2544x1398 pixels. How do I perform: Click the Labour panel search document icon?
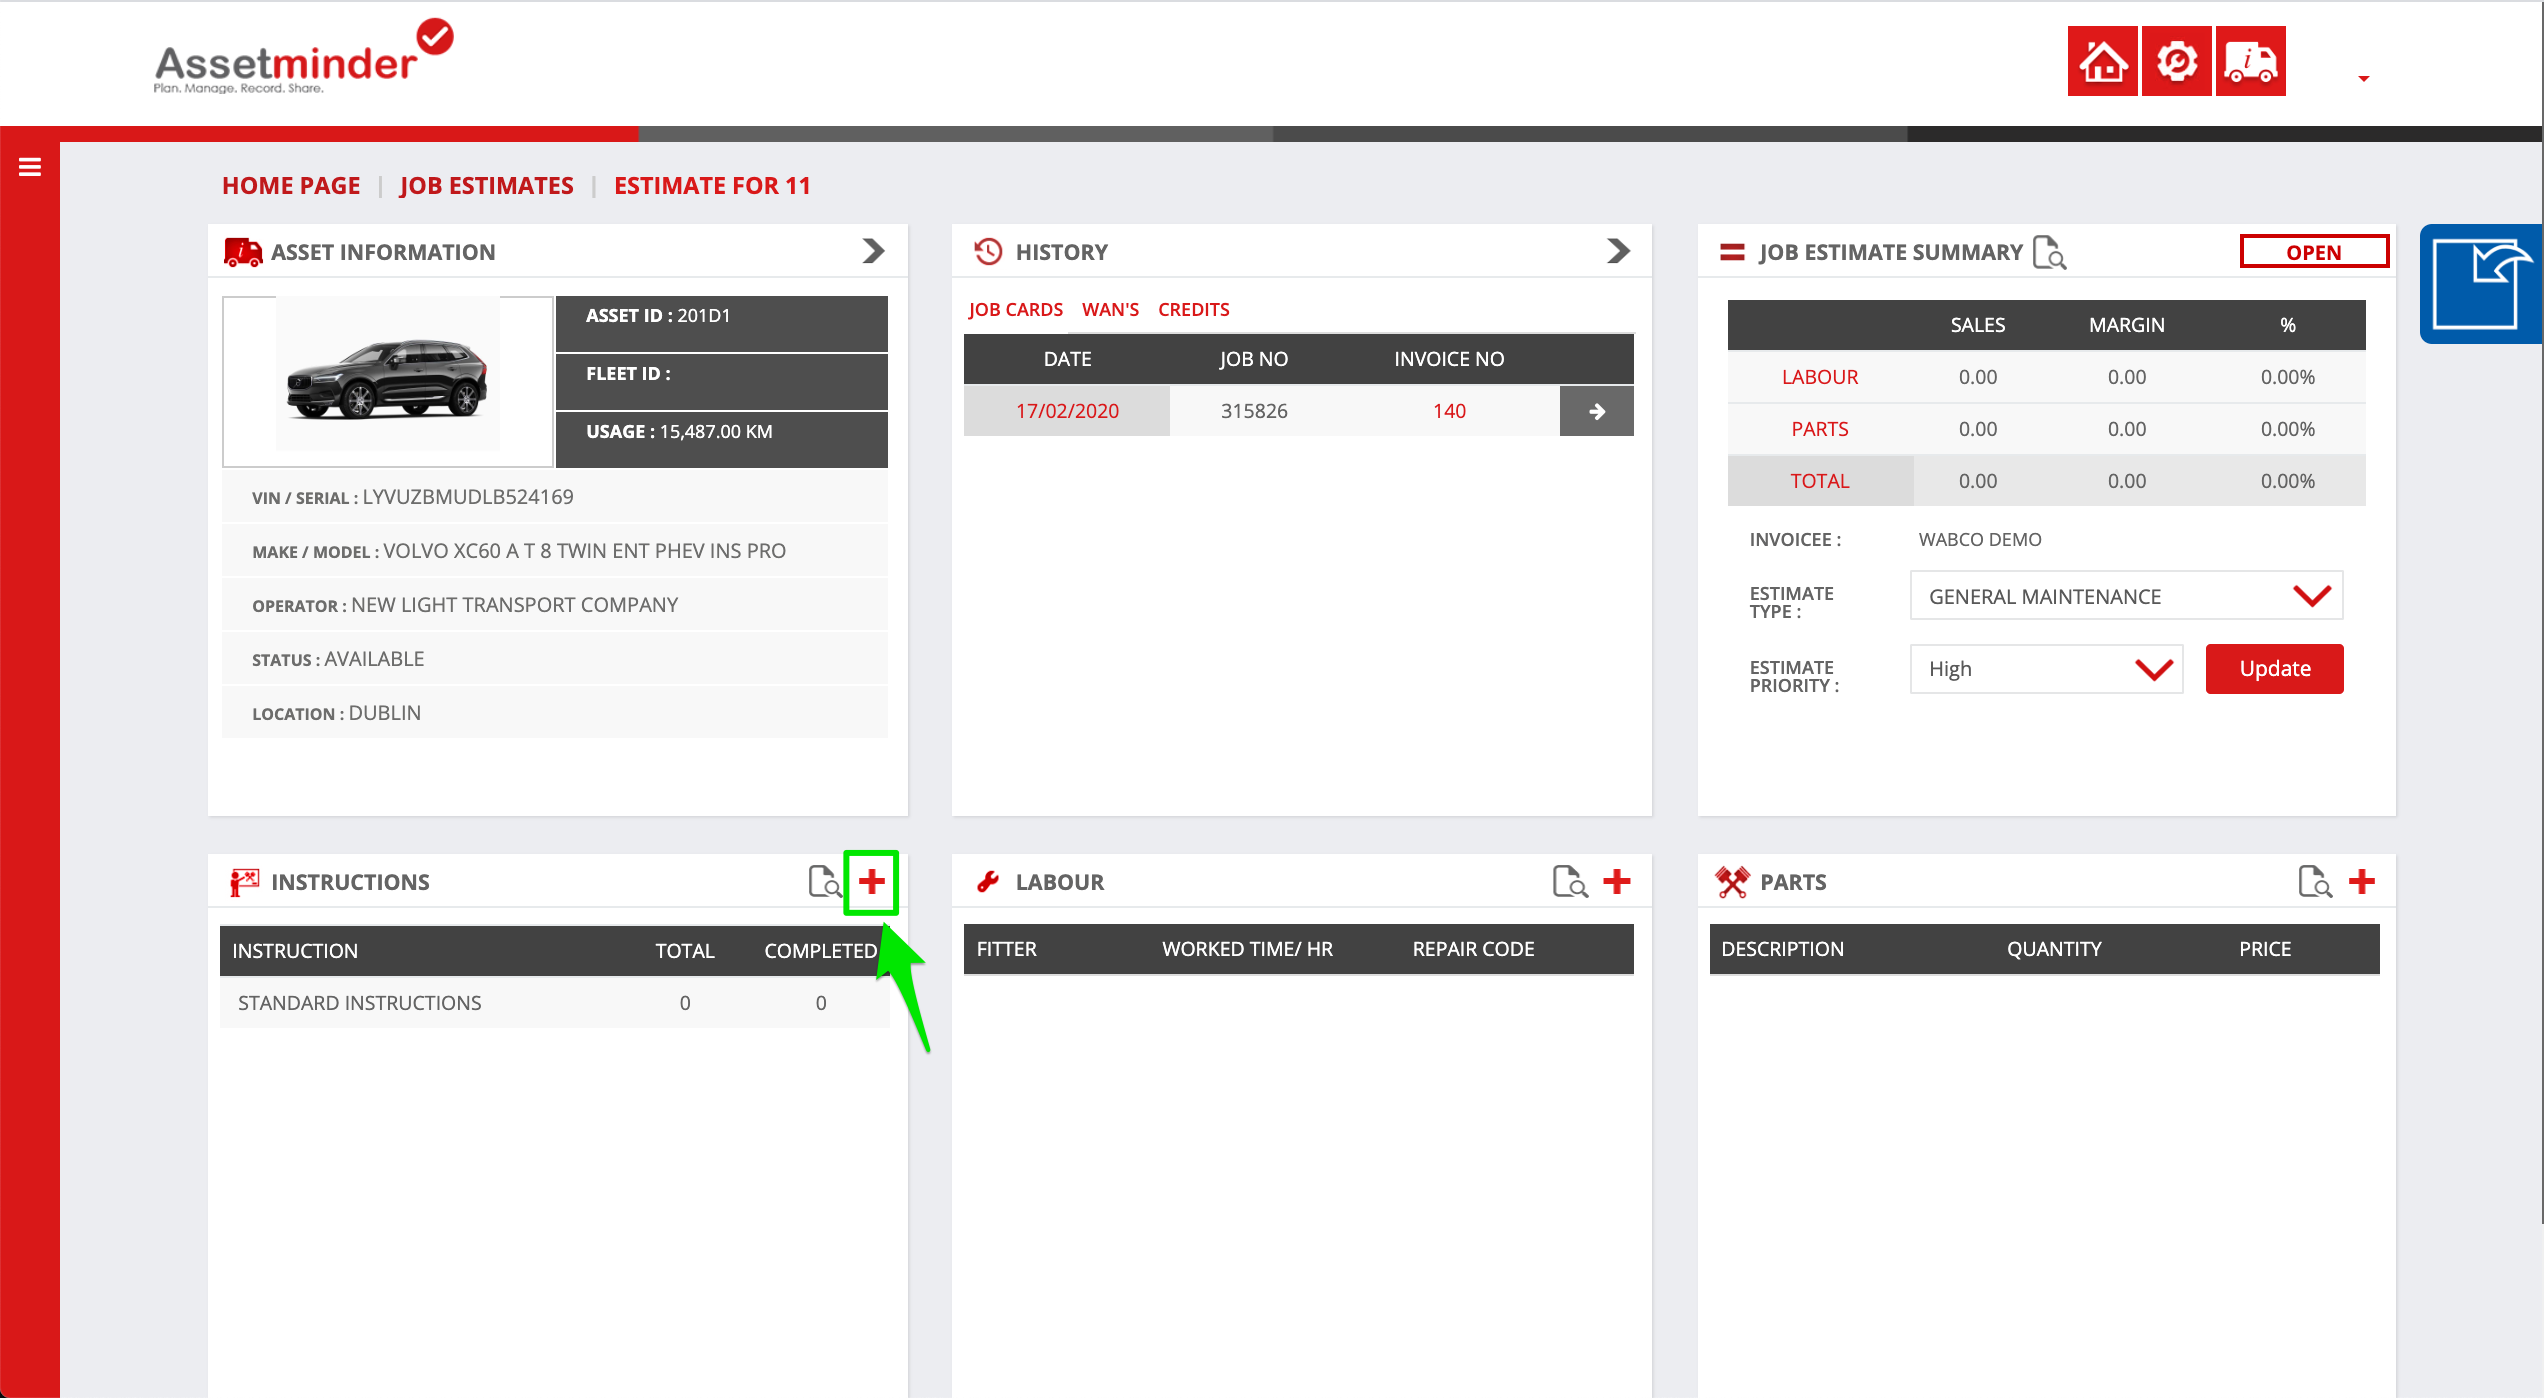click(1569, 882)
